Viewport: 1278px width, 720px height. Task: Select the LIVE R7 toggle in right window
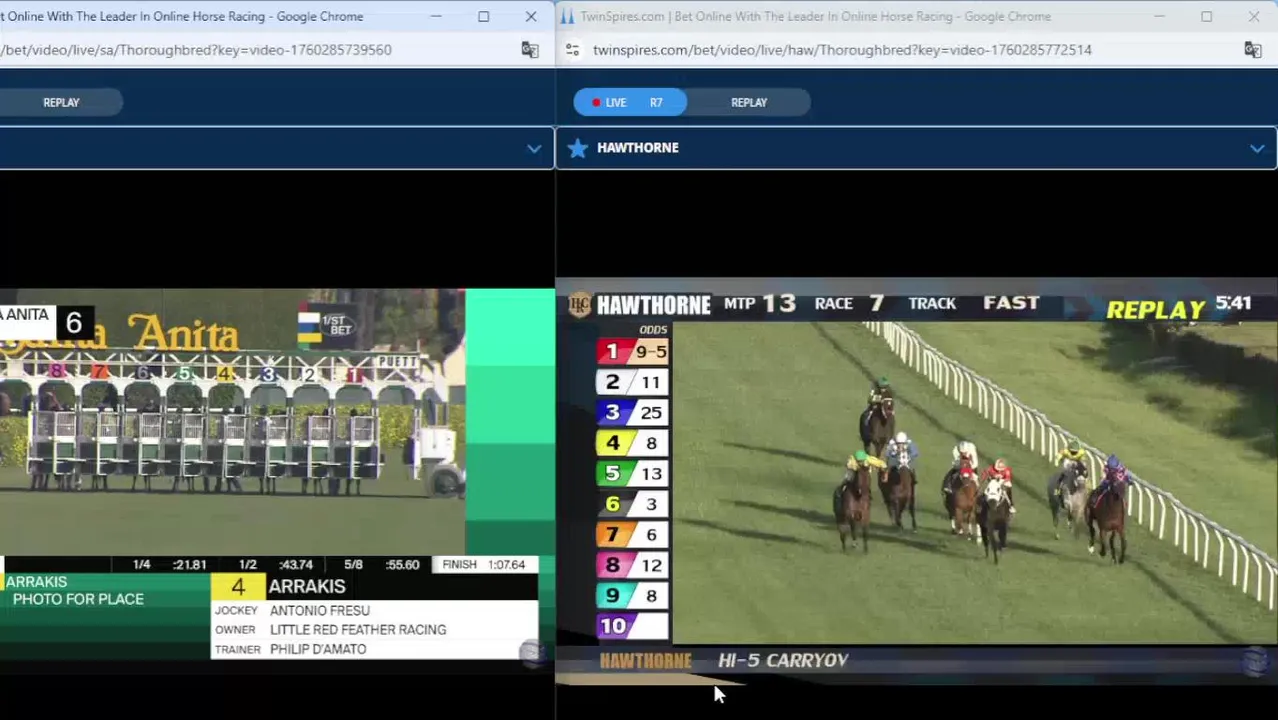tap(630, 102)
